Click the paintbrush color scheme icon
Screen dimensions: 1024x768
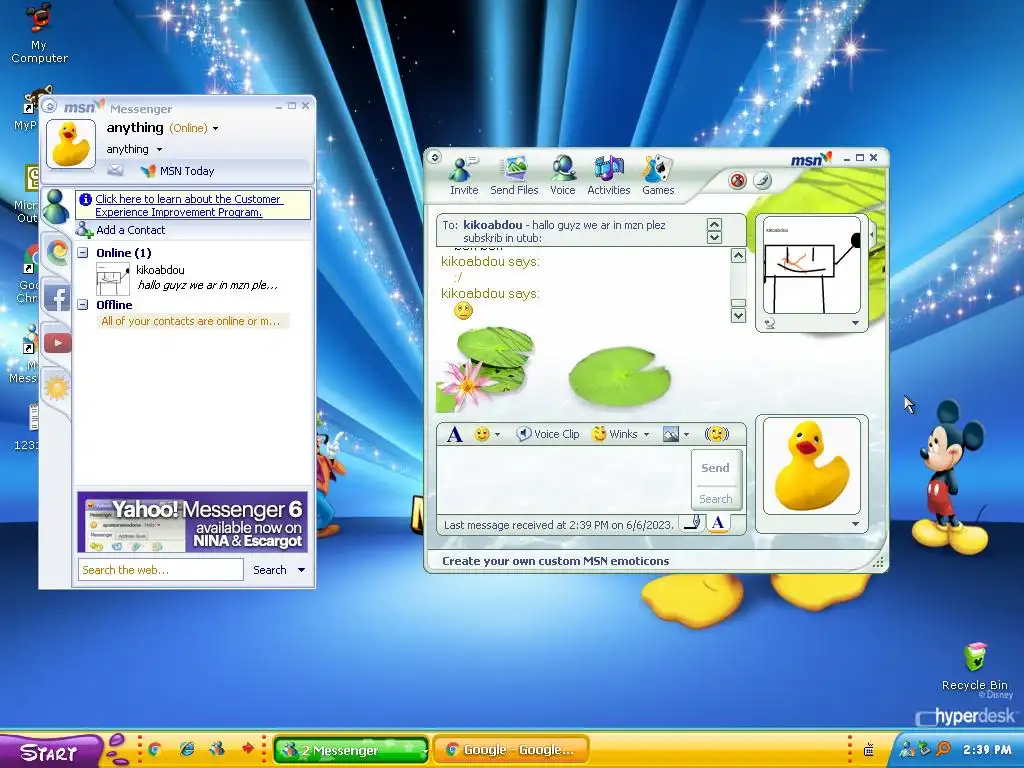[x=762, y=180]
